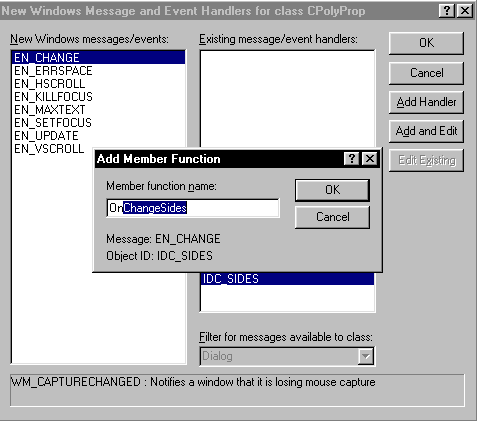The image size is (477, 421).
Task: Click the Add and Edit button
Action: (426, 131)
